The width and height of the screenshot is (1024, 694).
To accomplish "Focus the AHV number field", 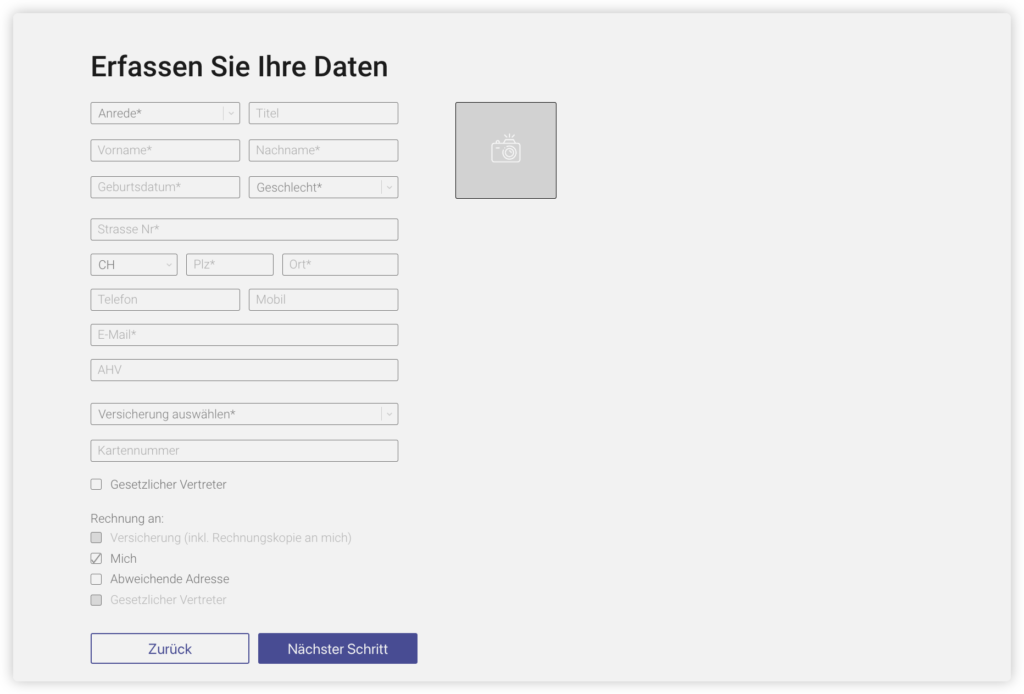I will (x=244, y=370).
